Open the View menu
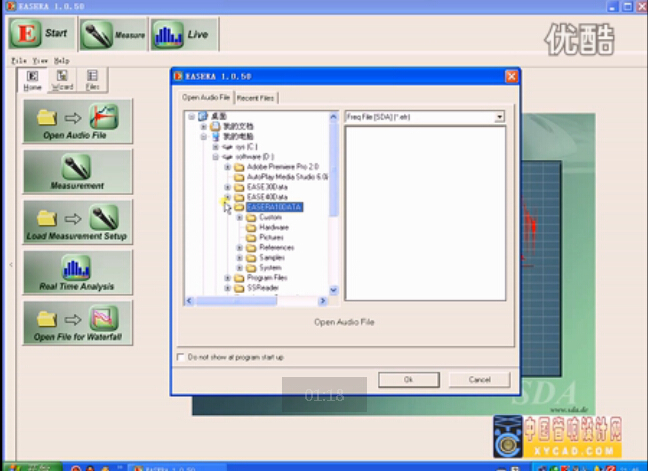Image resolution: width=648 pixels, height=471 pixels. pyautogui.click(x=40, y=61)
